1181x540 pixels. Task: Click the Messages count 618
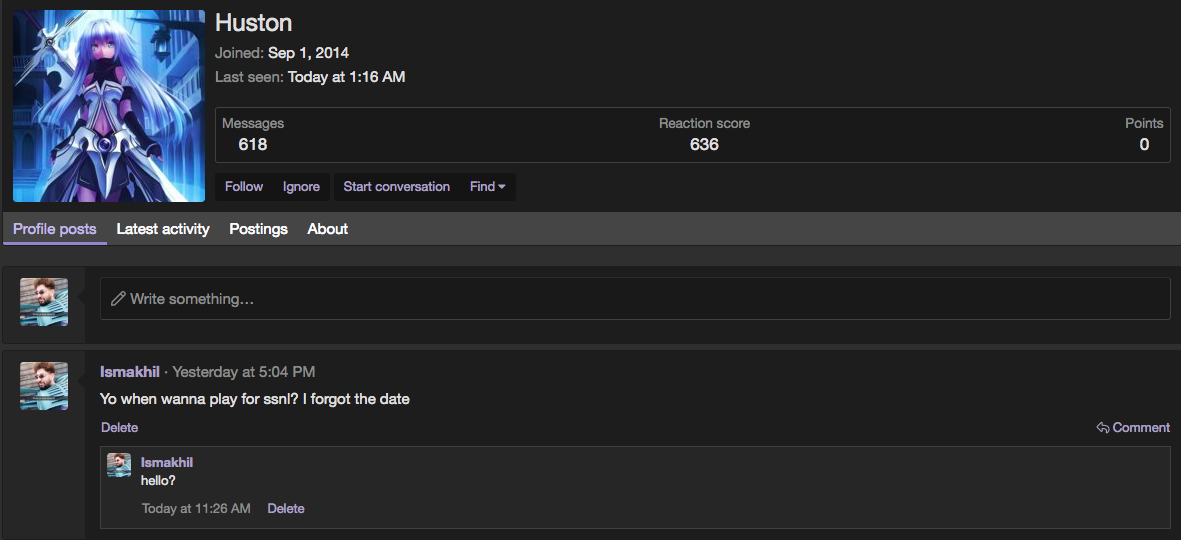point(253,145)
